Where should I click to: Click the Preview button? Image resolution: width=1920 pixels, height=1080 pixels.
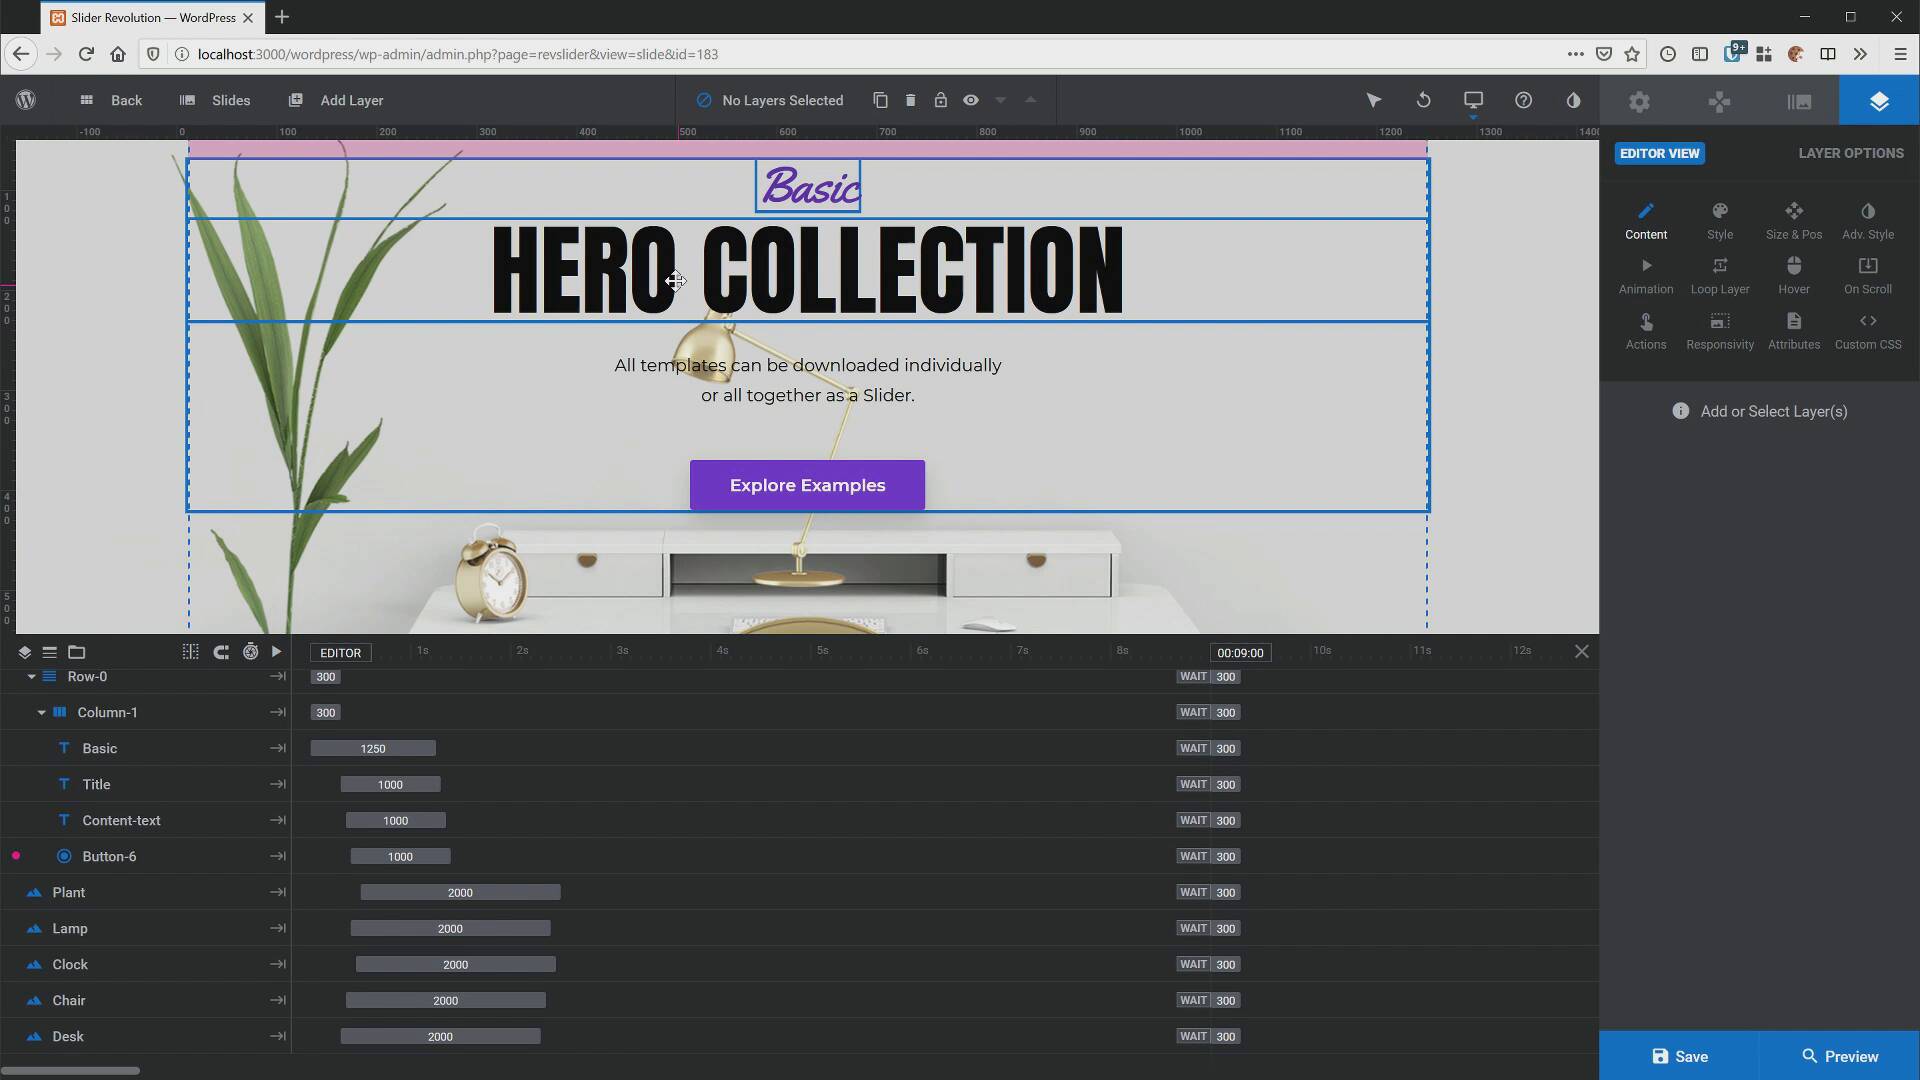coord(1839,1056)
